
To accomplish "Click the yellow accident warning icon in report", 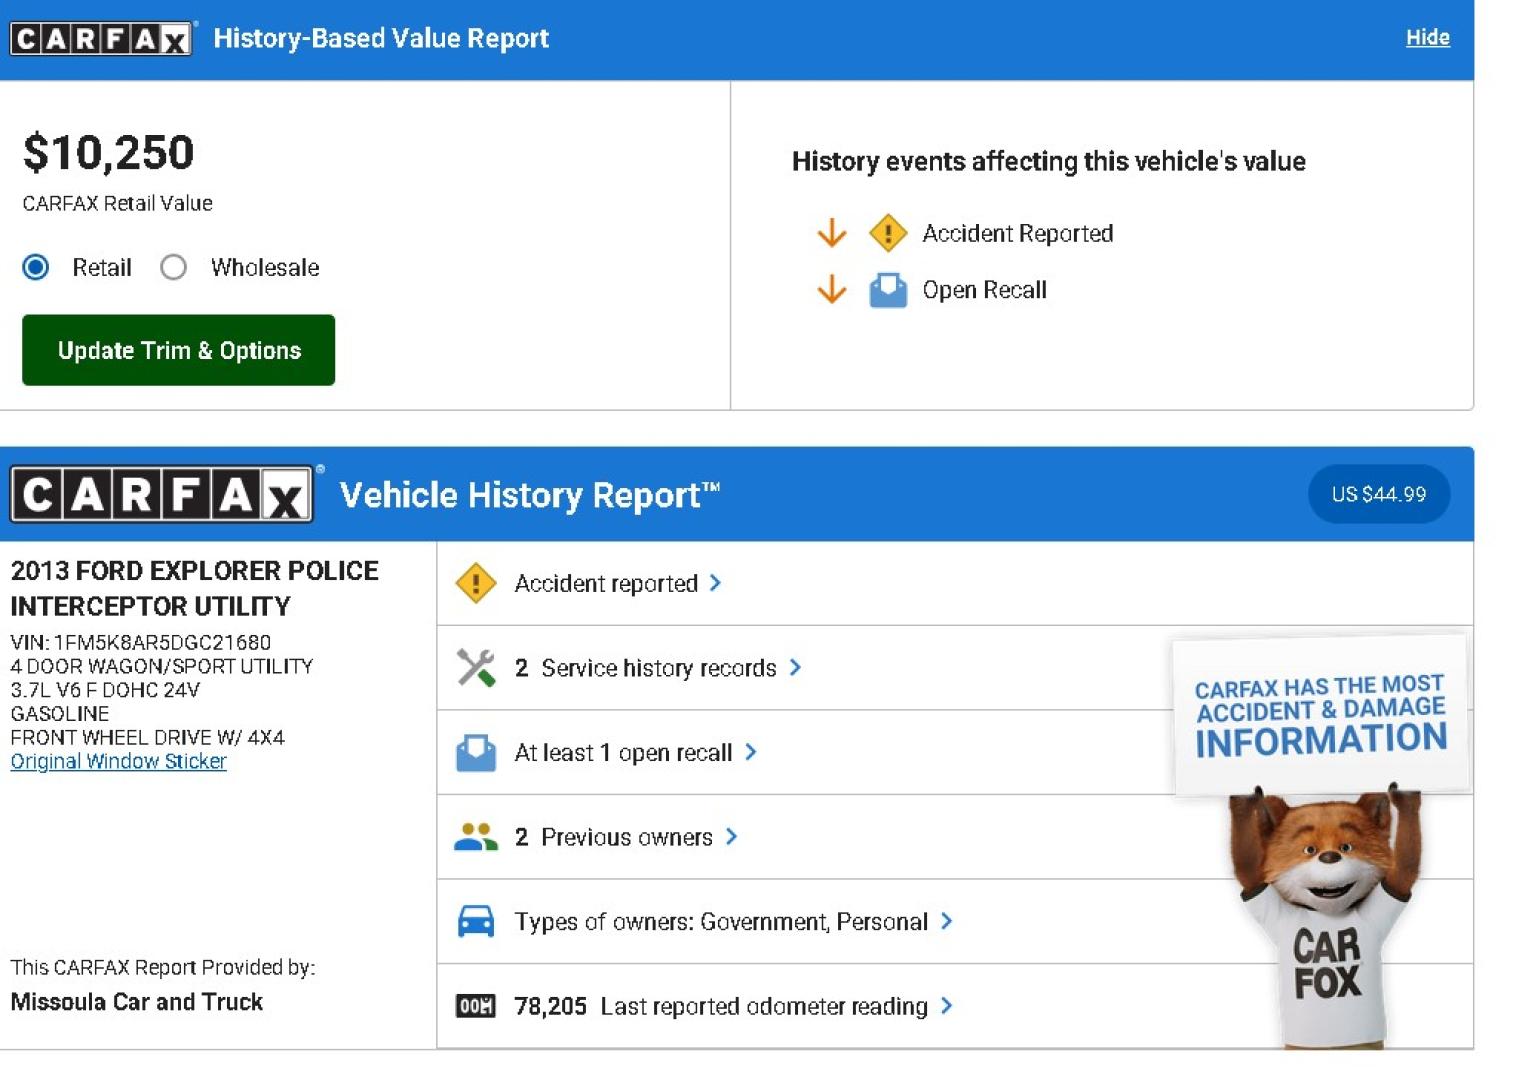I will (475, 583).
